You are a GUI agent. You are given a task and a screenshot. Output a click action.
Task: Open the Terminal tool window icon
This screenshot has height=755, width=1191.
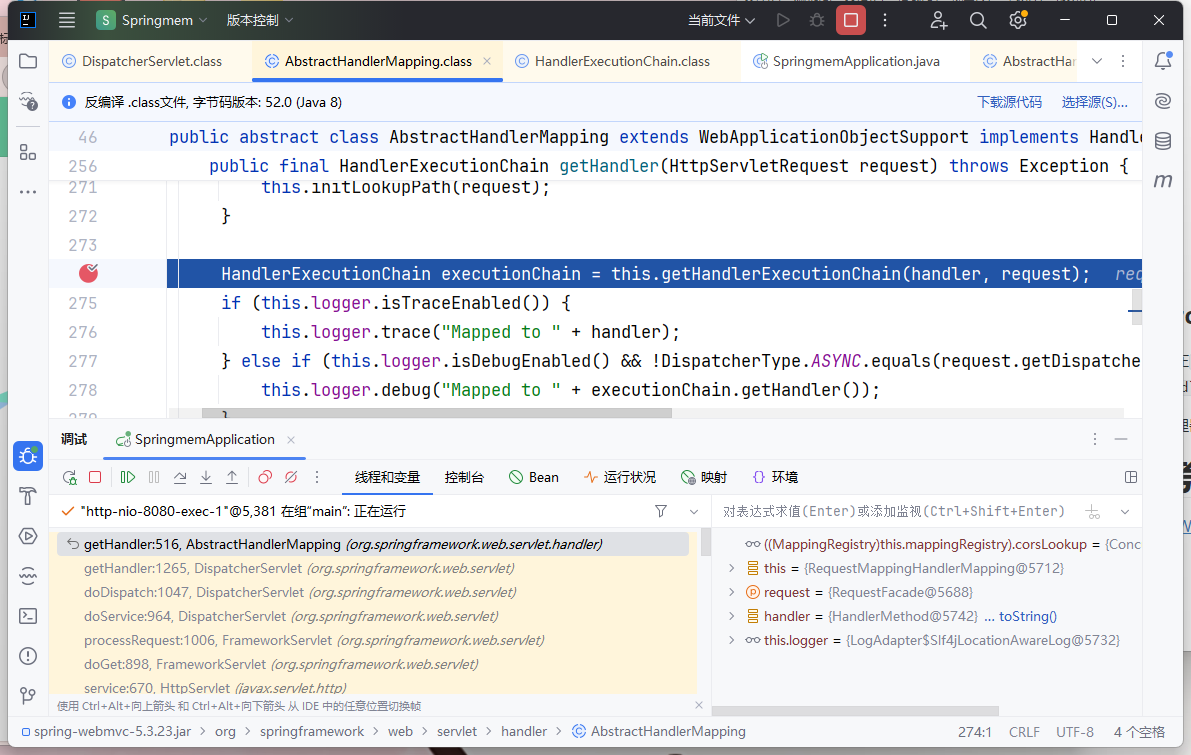point(28,616)
